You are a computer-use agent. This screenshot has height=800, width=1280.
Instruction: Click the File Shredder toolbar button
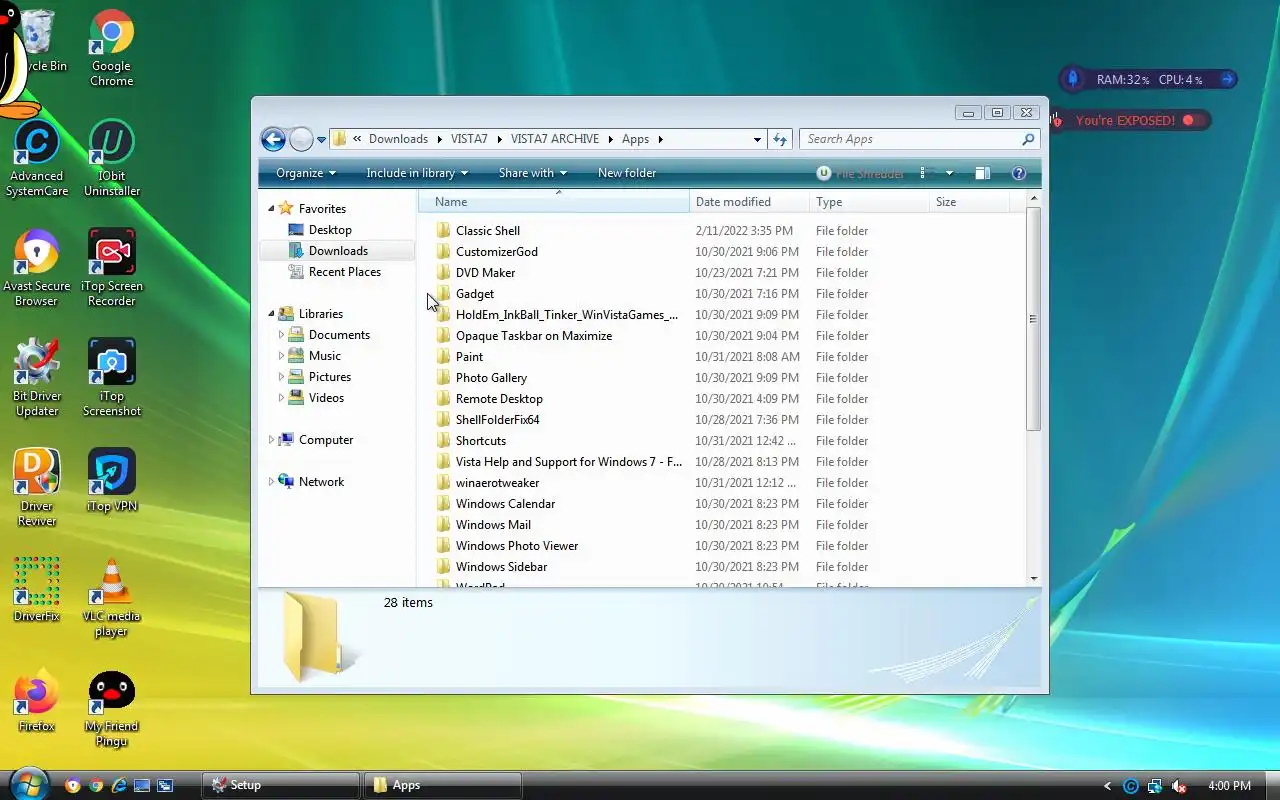(860, 173)
